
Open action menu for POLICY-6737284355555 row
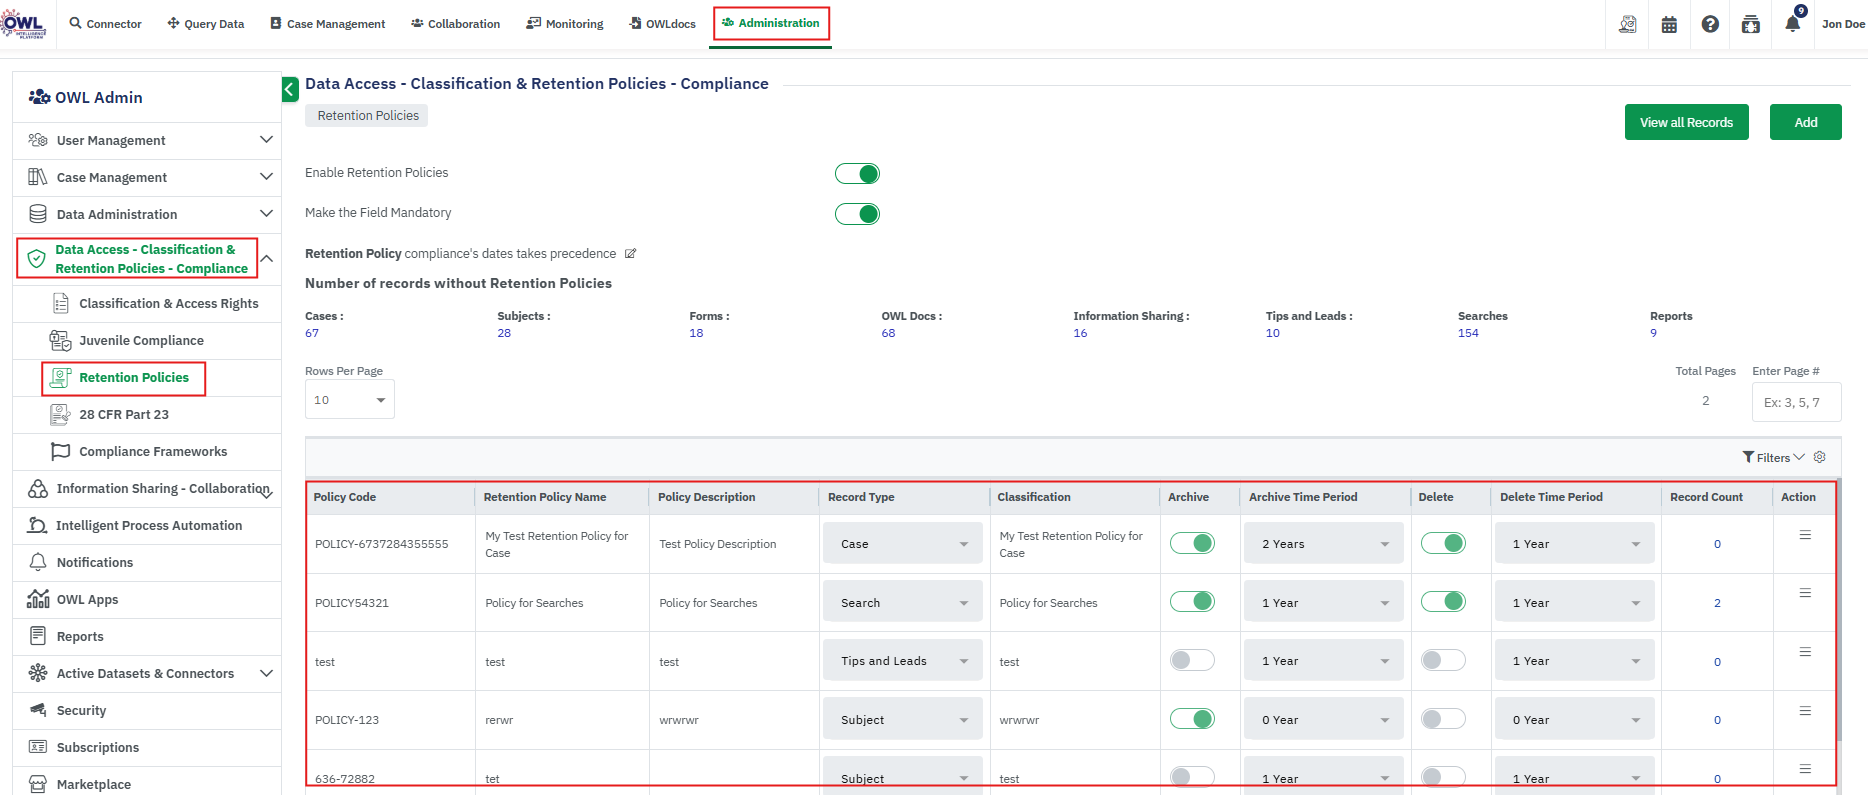(x=1805, y=535)
